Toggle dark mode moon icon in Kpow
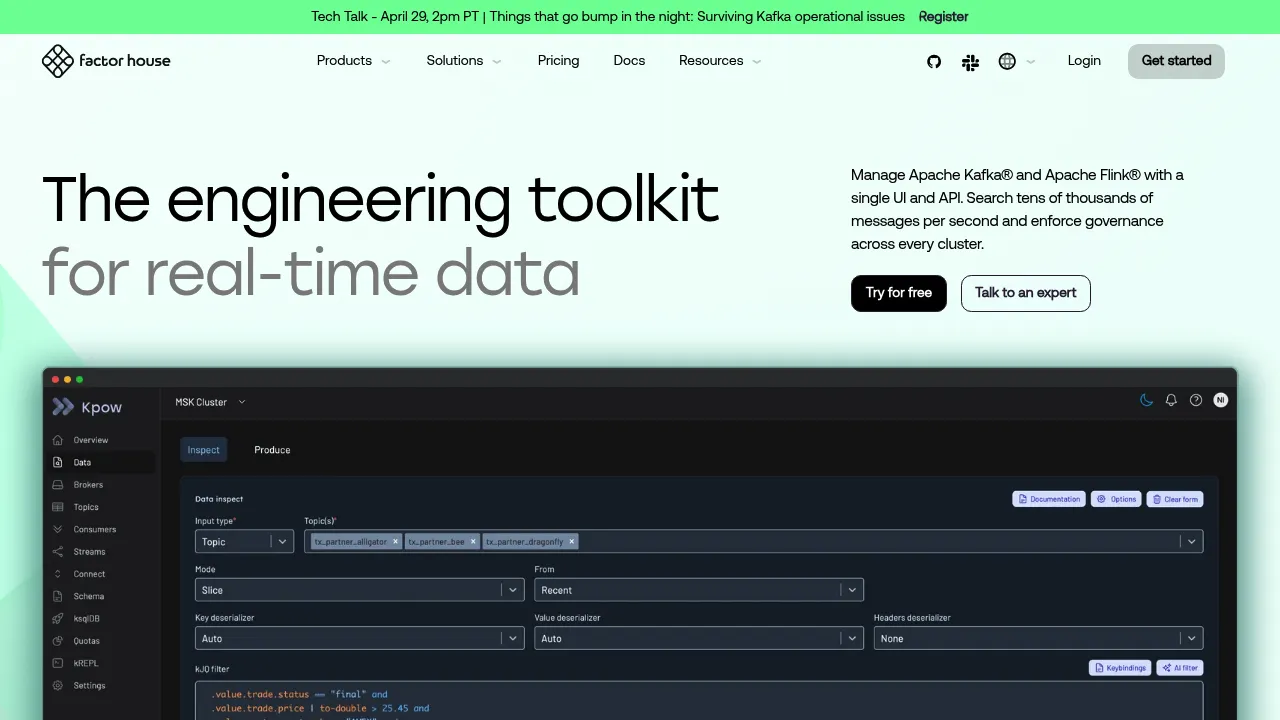The image size is (1280, 720). tap(1147, 400)
